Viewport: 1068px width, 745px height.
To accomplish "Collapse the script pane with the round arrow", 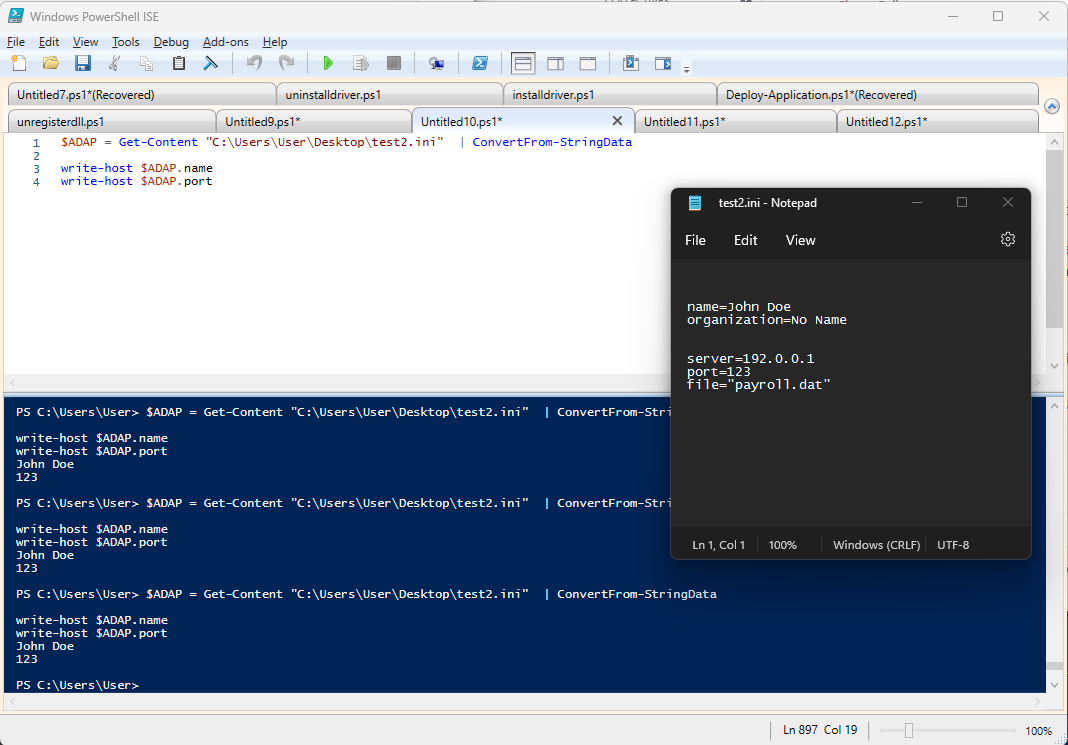I will tap(1052, 106).
